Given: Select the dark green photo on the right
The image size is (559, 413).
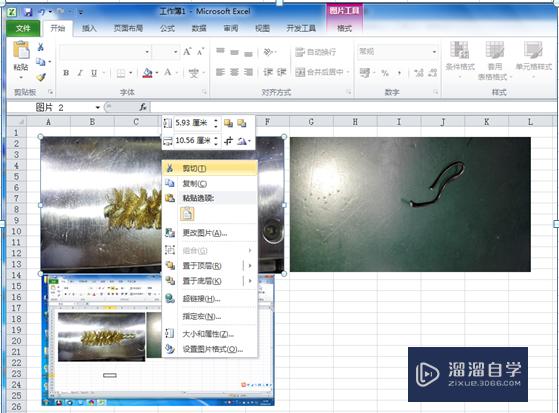Looking at the screenshot, I should (x=410, y=204).
